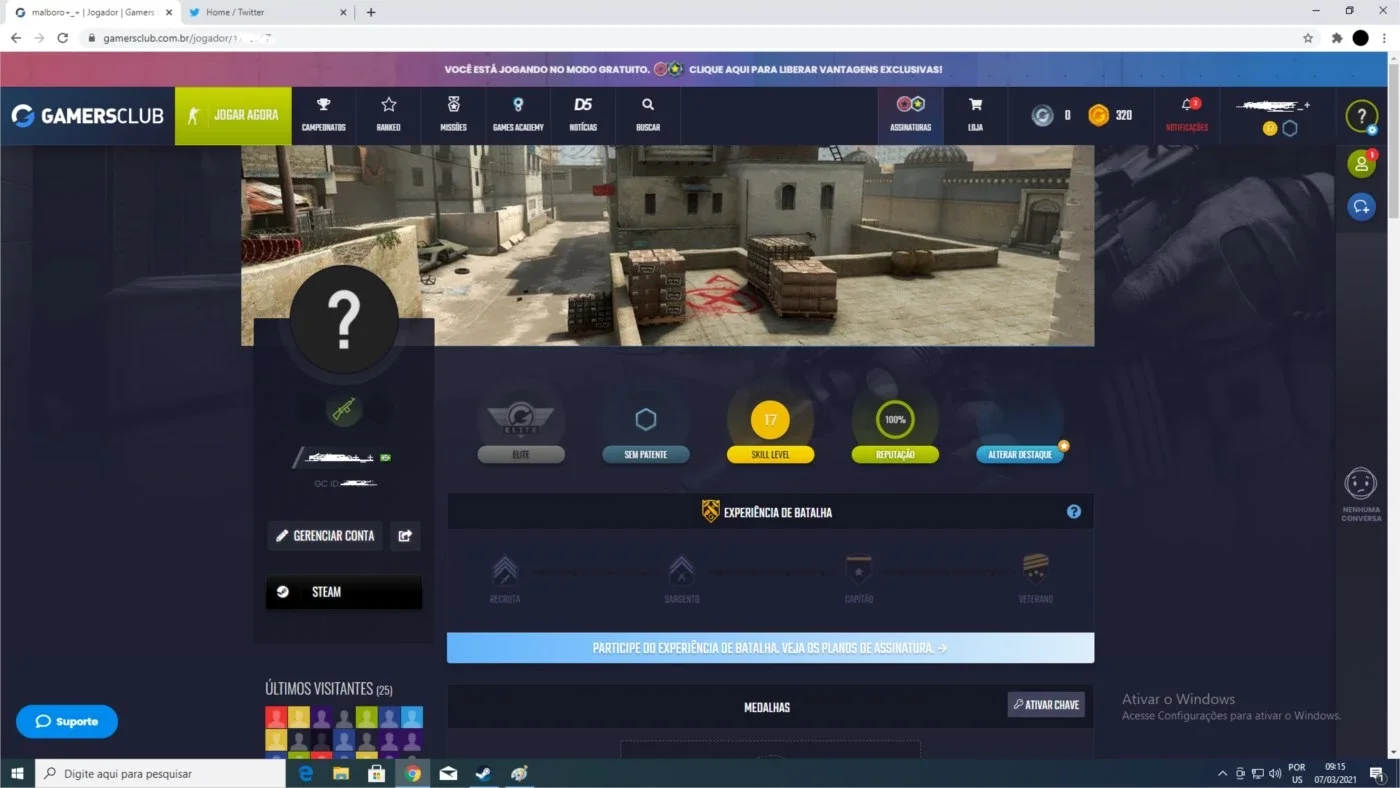Screen dimensions: 1400x788
Task: Open Microsoft Edge from the taskbar
Action: pyautogui.click(x=306, y=773)
